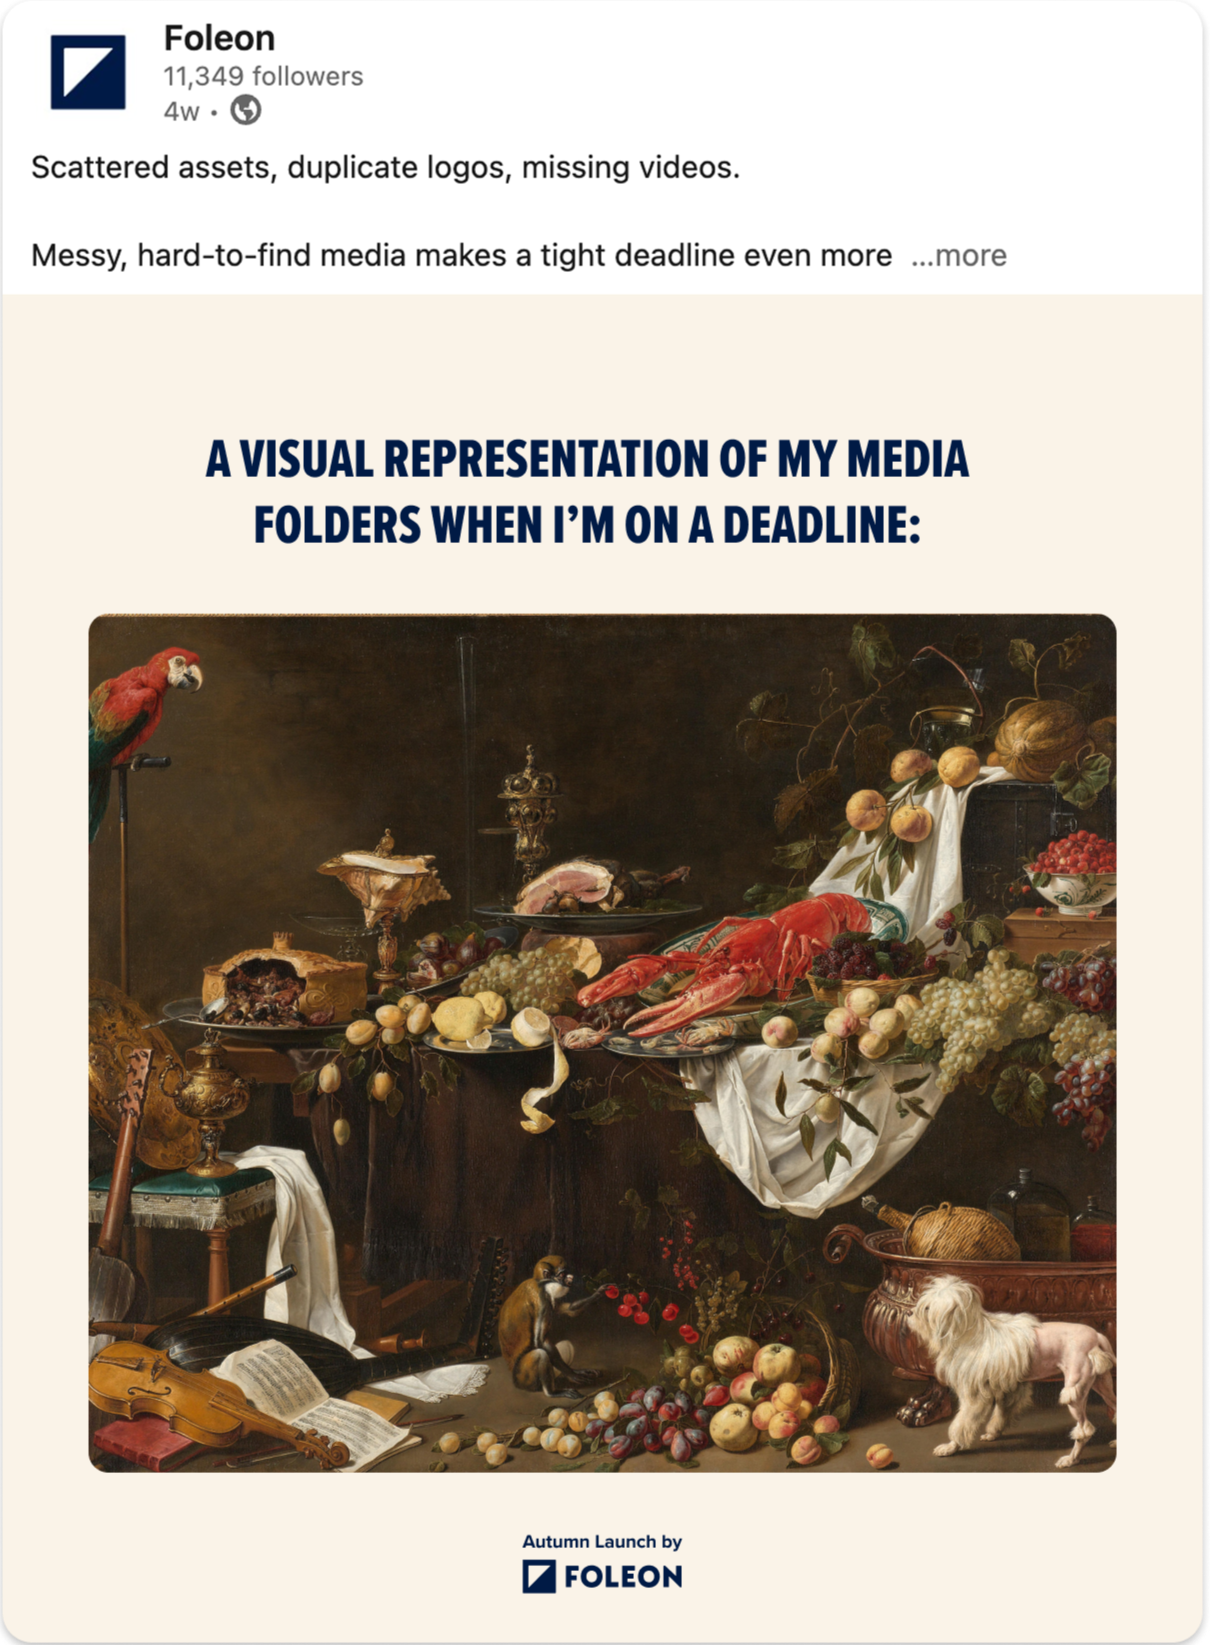Screen dimensions: 1210x1645
Task: Click the FOLEON wordmark at image bottom
Action: point(623,1577)
